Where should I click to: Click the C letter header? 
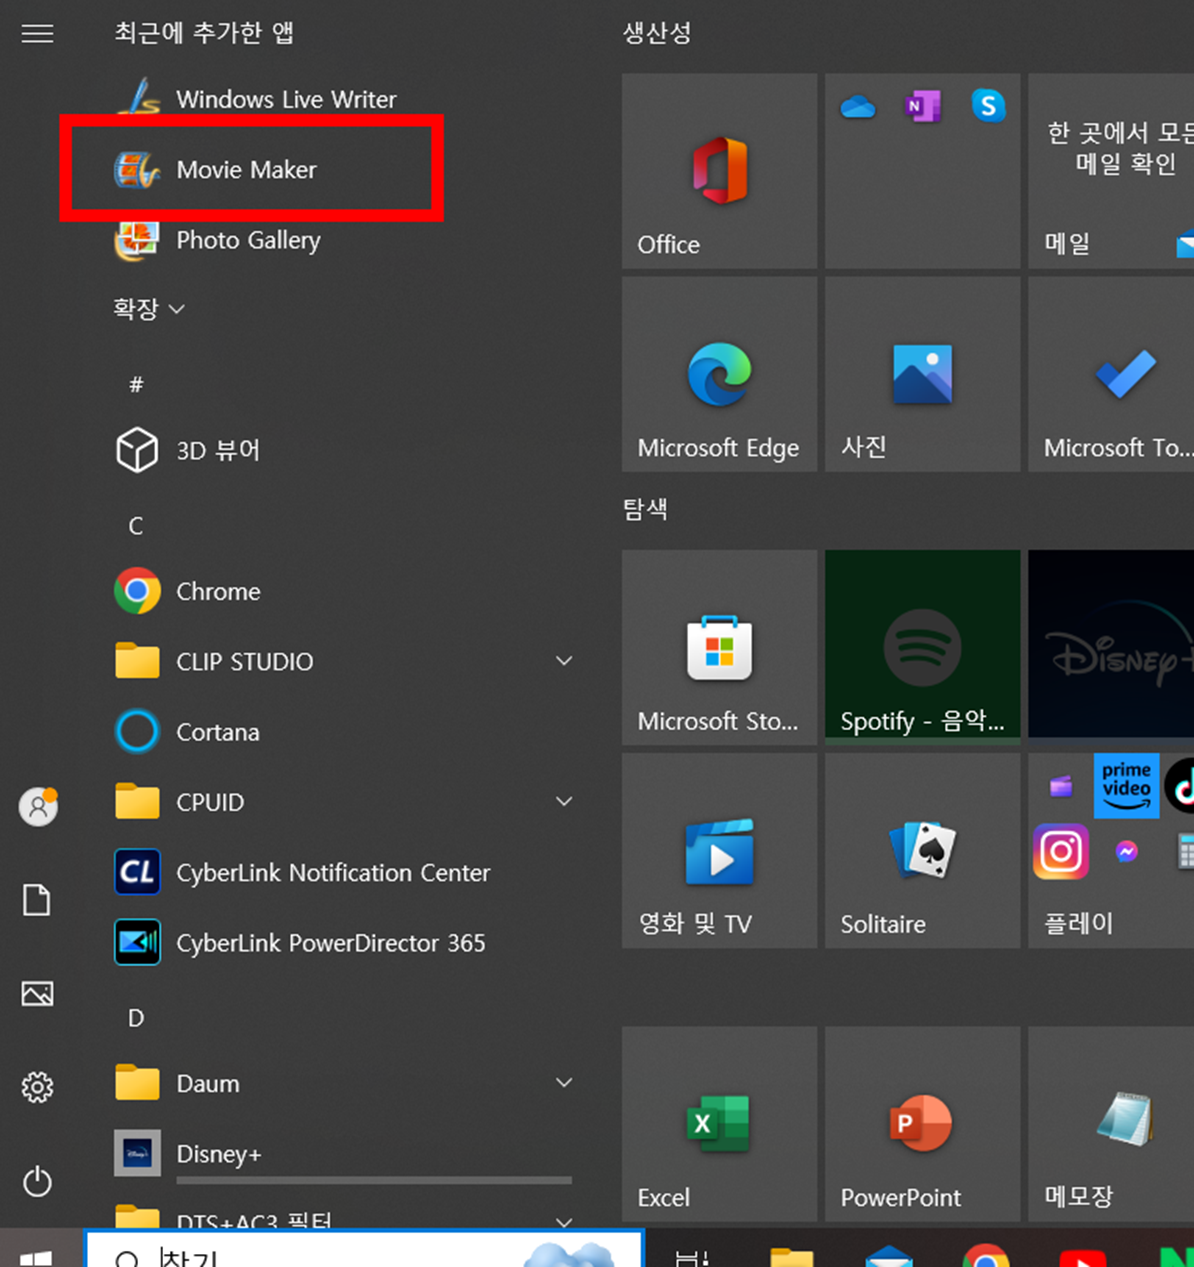(136, 526)
